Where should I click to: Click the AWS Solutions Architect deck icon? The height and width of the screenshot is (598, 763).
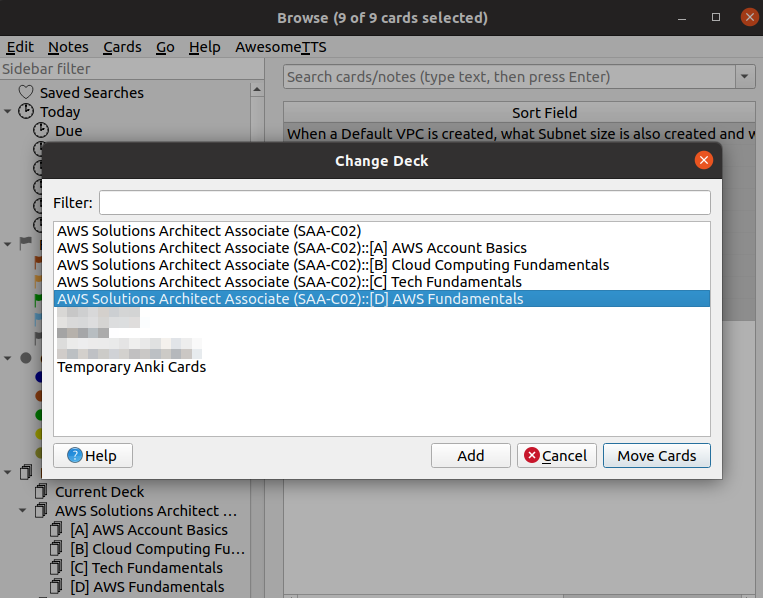[x=41, y=510]
